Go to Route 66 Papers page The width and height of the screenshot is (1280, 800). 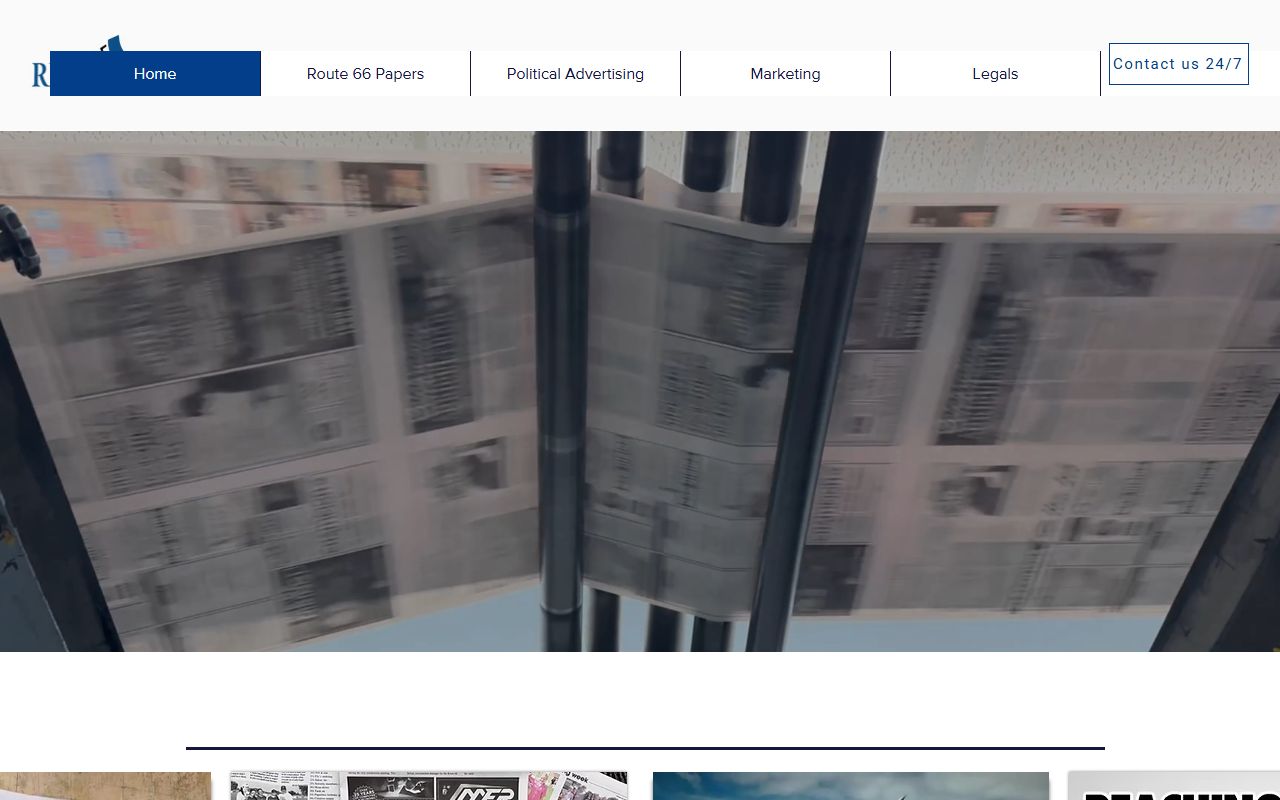click(x=365, y=74)
